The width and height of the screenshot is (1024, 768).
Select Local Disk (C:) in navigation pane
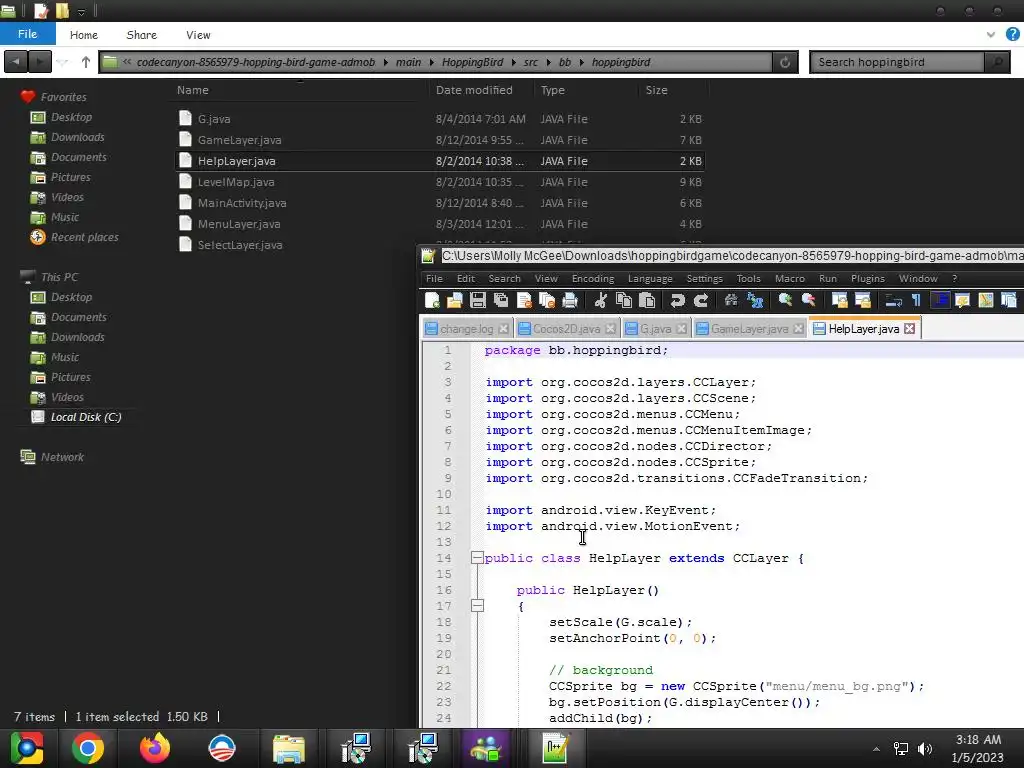pyautogui.click(x=76, y=417)
